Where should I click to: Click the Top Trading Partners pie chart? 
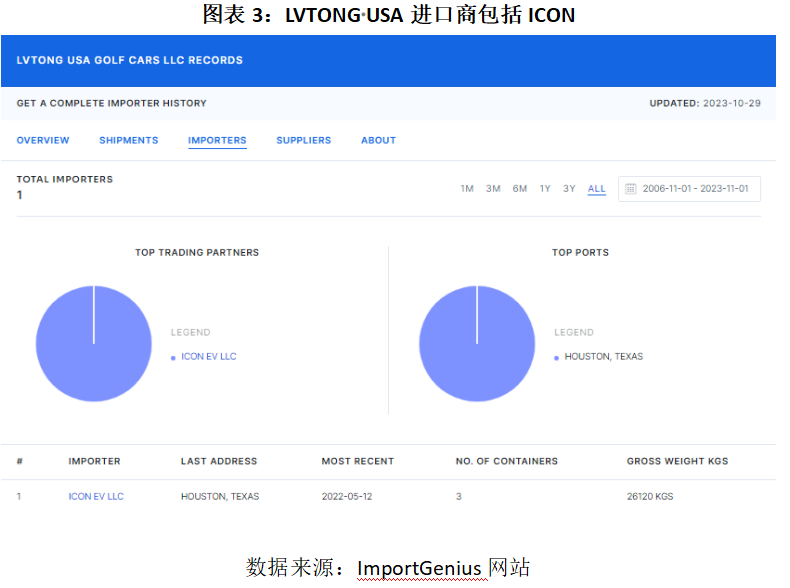(94, 344)
